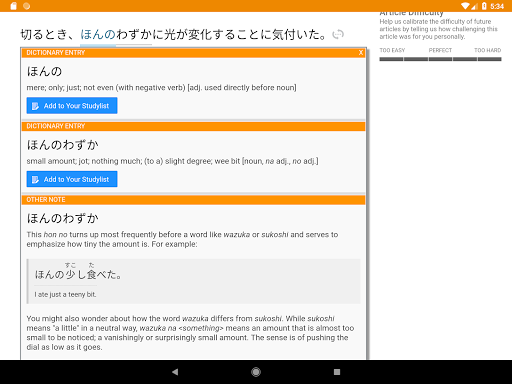Add ほんのわずか to your studylist
The width and height of the screenshot is (512, 384).
[x=72, y=179]
